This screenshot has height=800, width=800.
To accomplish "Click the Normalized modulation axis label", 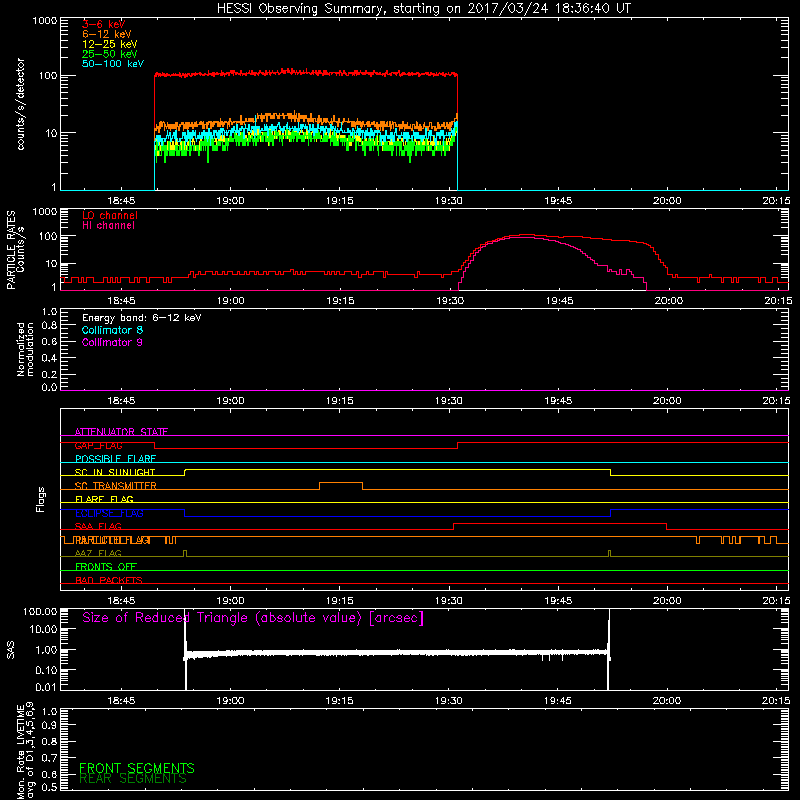I will pos(25,349).
